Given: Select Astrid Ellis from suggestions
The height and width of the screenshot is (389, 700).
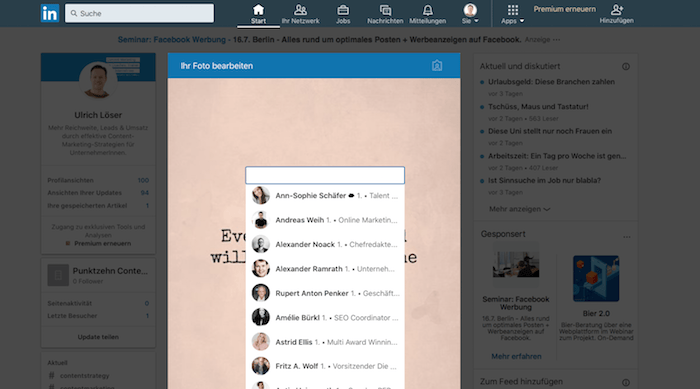Looking at the screenshot, I should pyautogui.click(x=325, y=342).
